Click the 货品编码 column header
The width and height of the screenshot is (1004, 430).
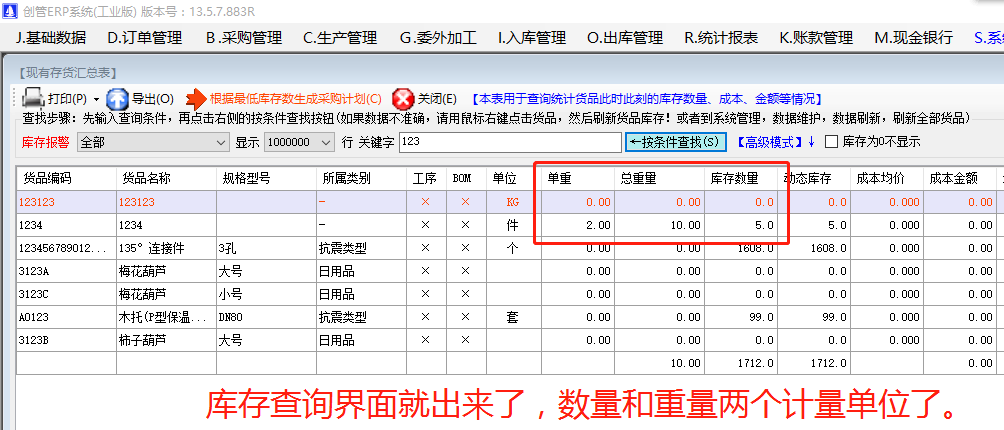48,178
